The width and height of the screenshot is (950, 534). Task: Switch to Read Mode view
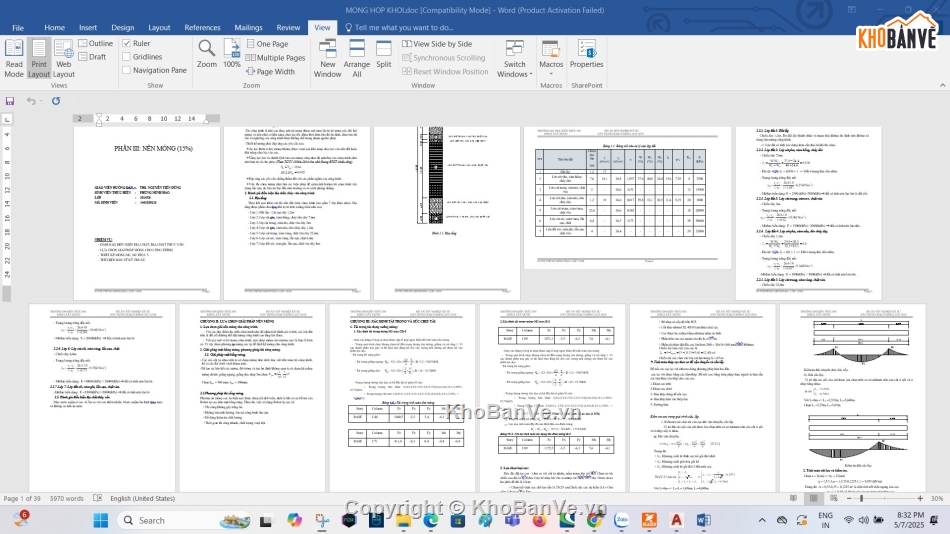(x=13, y=59)
